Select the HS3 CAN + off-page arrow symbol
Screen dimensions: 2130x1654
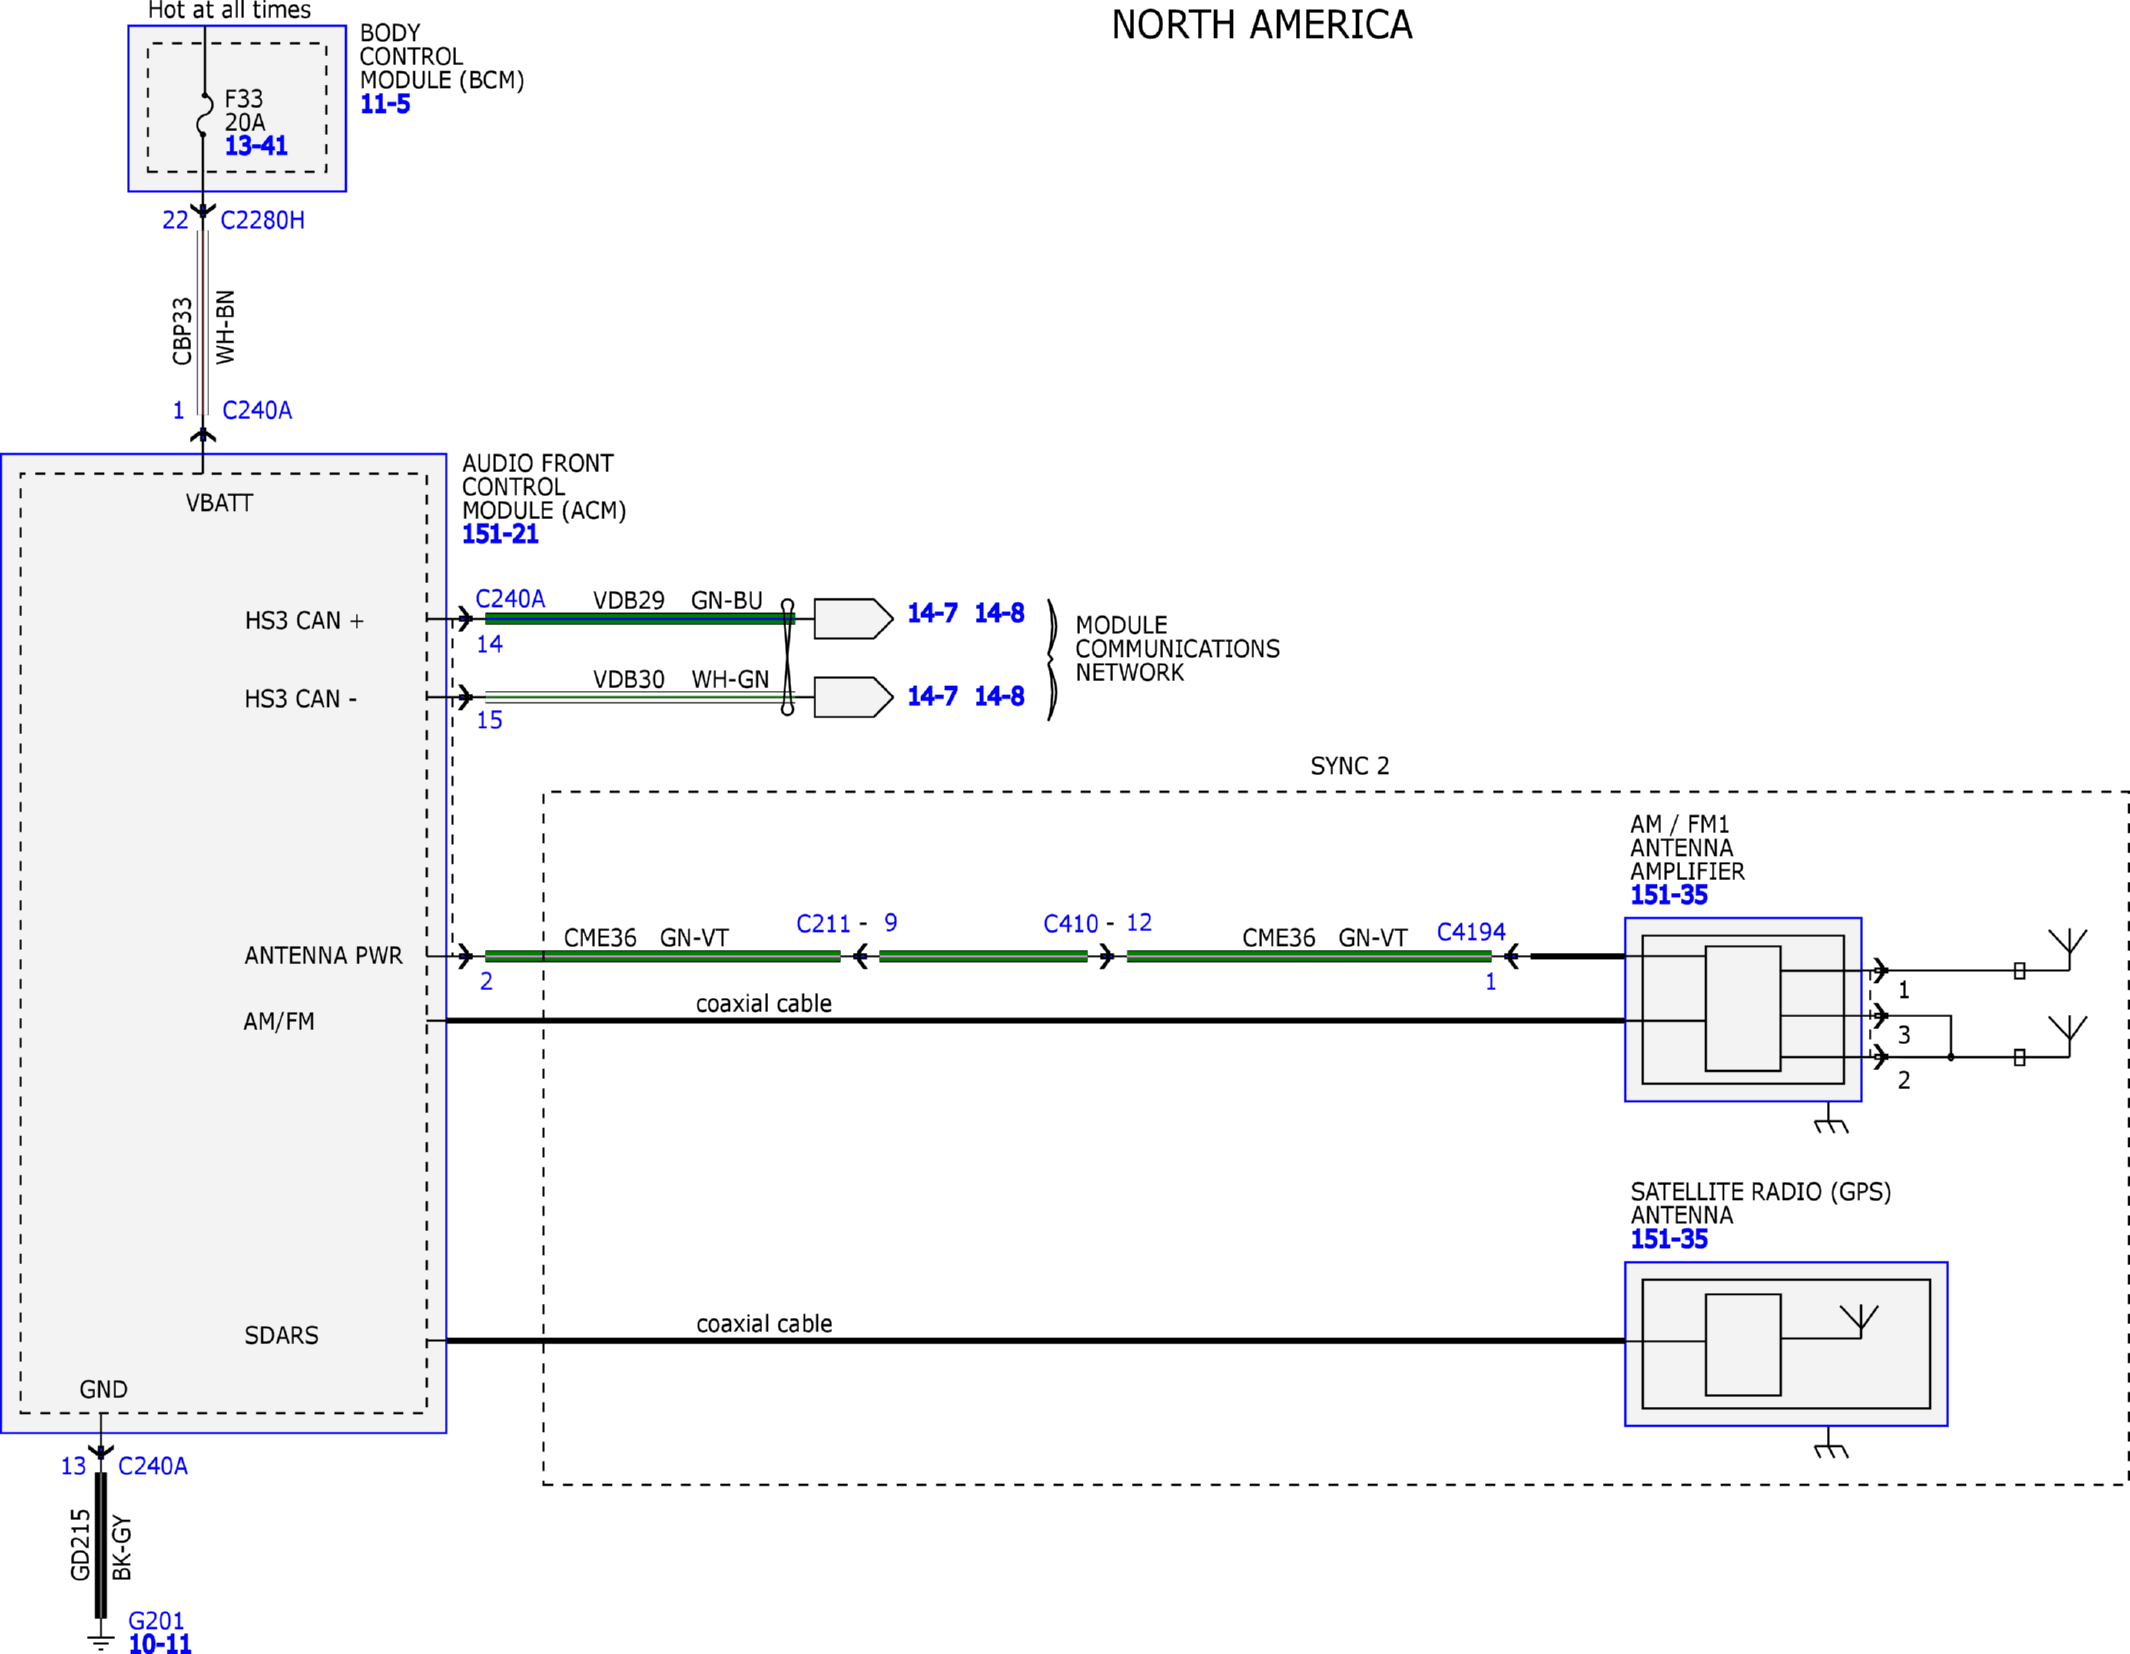853,619
